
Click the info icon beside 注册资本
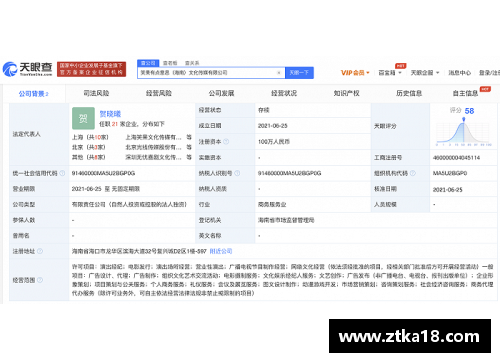pos(226,142)
